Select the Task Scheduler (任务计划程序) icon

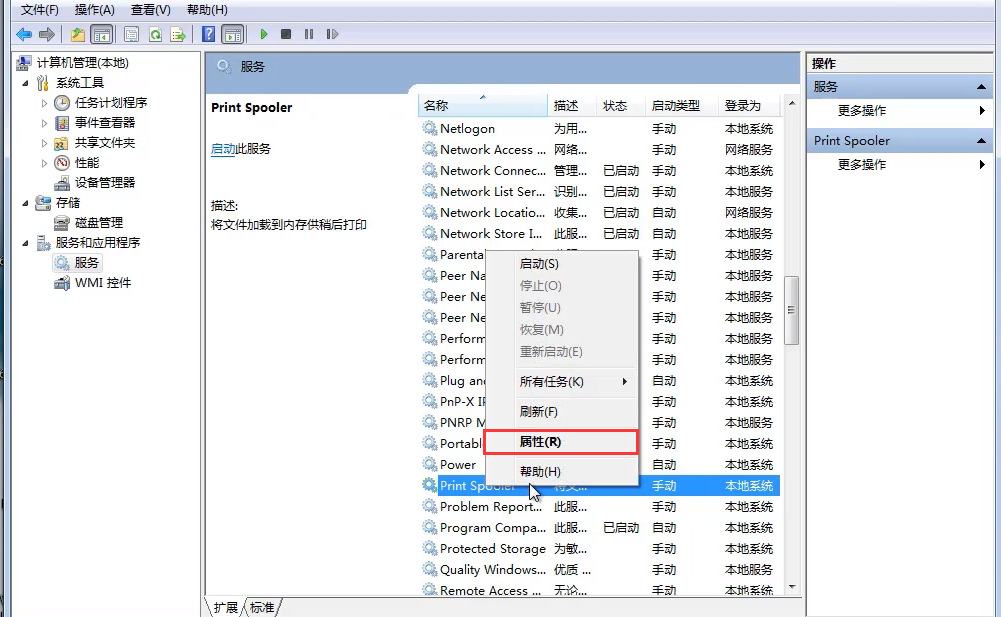click(x=62, y=103)
